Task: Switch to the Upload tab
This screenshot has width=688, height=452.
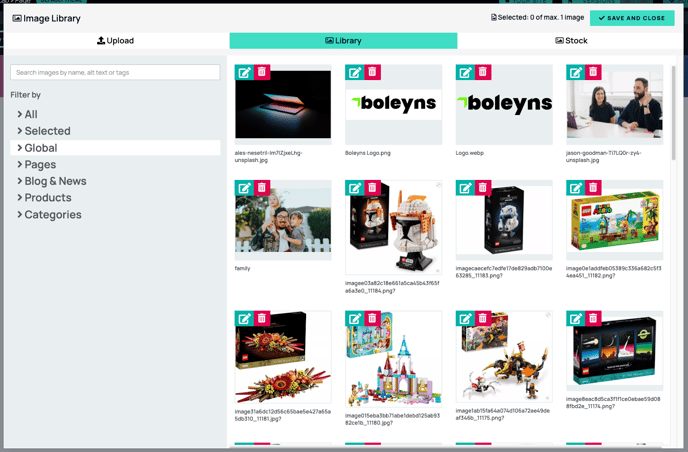Action: pos(115,40)
